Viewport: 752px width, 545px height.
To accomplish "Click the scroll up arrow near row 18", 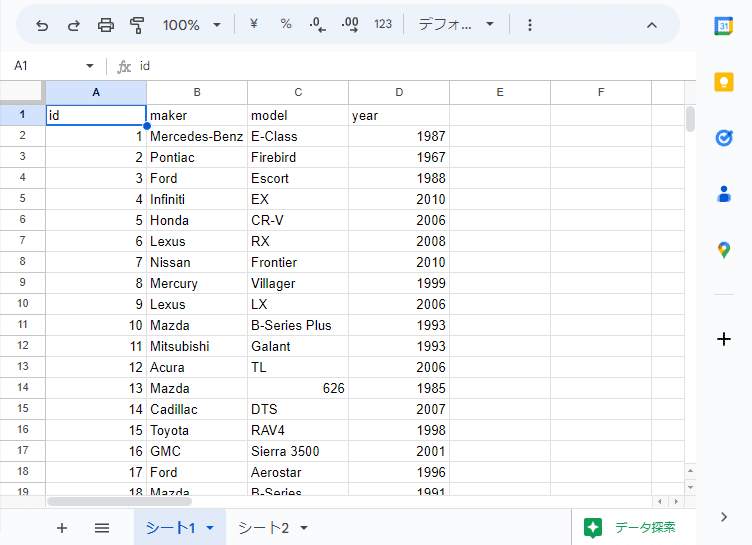I will click(x=690, y=471).
